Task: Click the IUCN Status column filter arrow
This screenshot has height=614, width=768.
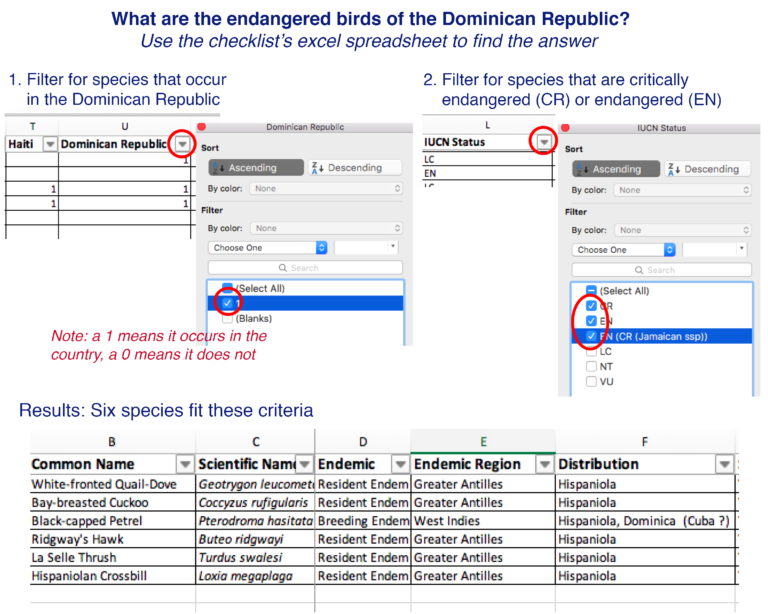Action: (543, 143)
